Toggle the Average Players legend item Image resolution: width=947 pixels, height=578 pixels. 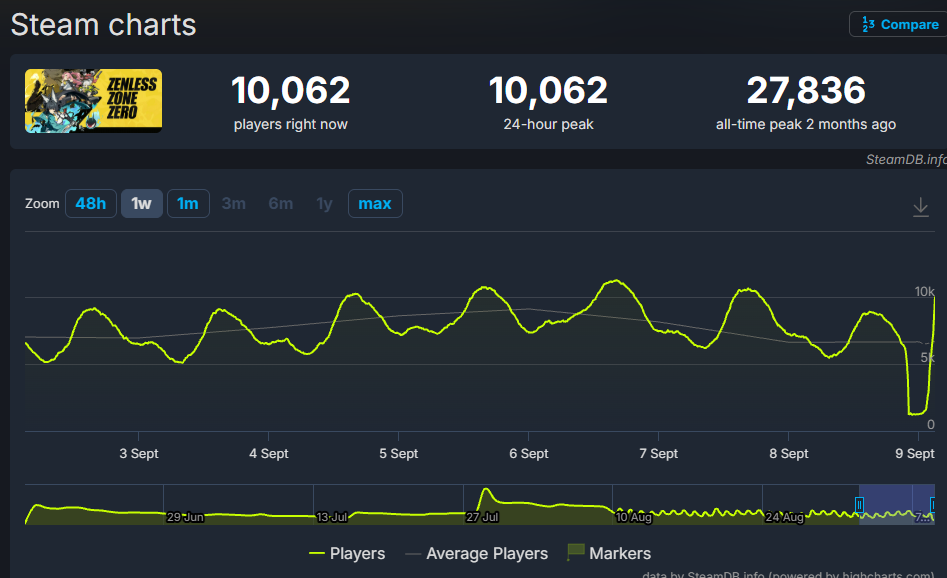[477, 553]
